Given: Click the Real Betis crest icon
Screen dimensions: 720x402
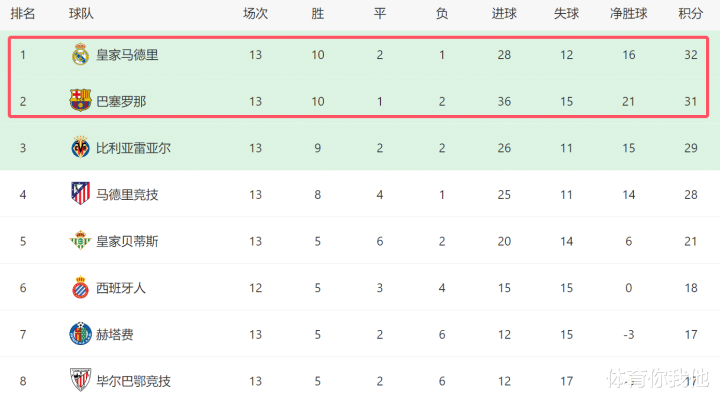Looking at the screenshot, I should point(80,241).
